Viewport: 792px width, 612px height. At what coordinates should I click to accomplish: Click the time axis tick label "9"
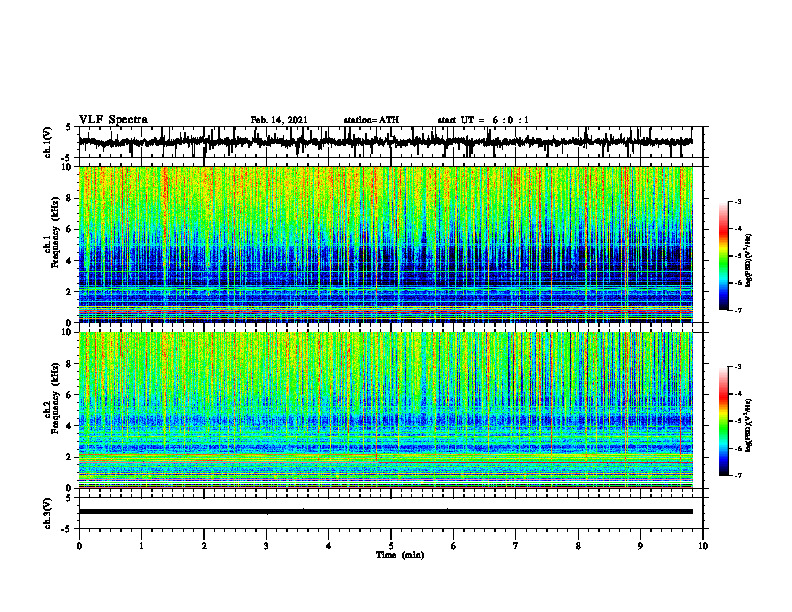640,546
